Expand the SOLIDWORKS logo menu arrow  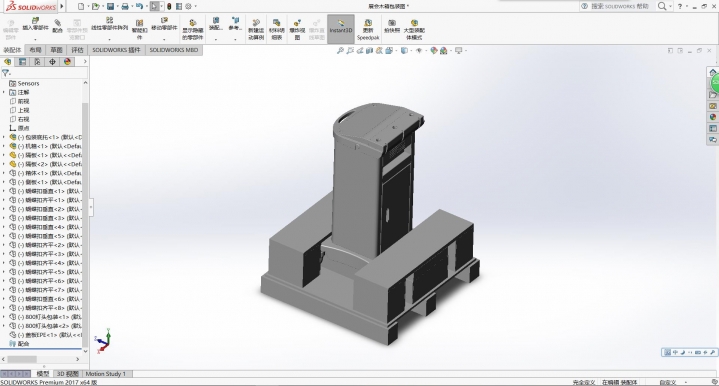tap(62, 6)
